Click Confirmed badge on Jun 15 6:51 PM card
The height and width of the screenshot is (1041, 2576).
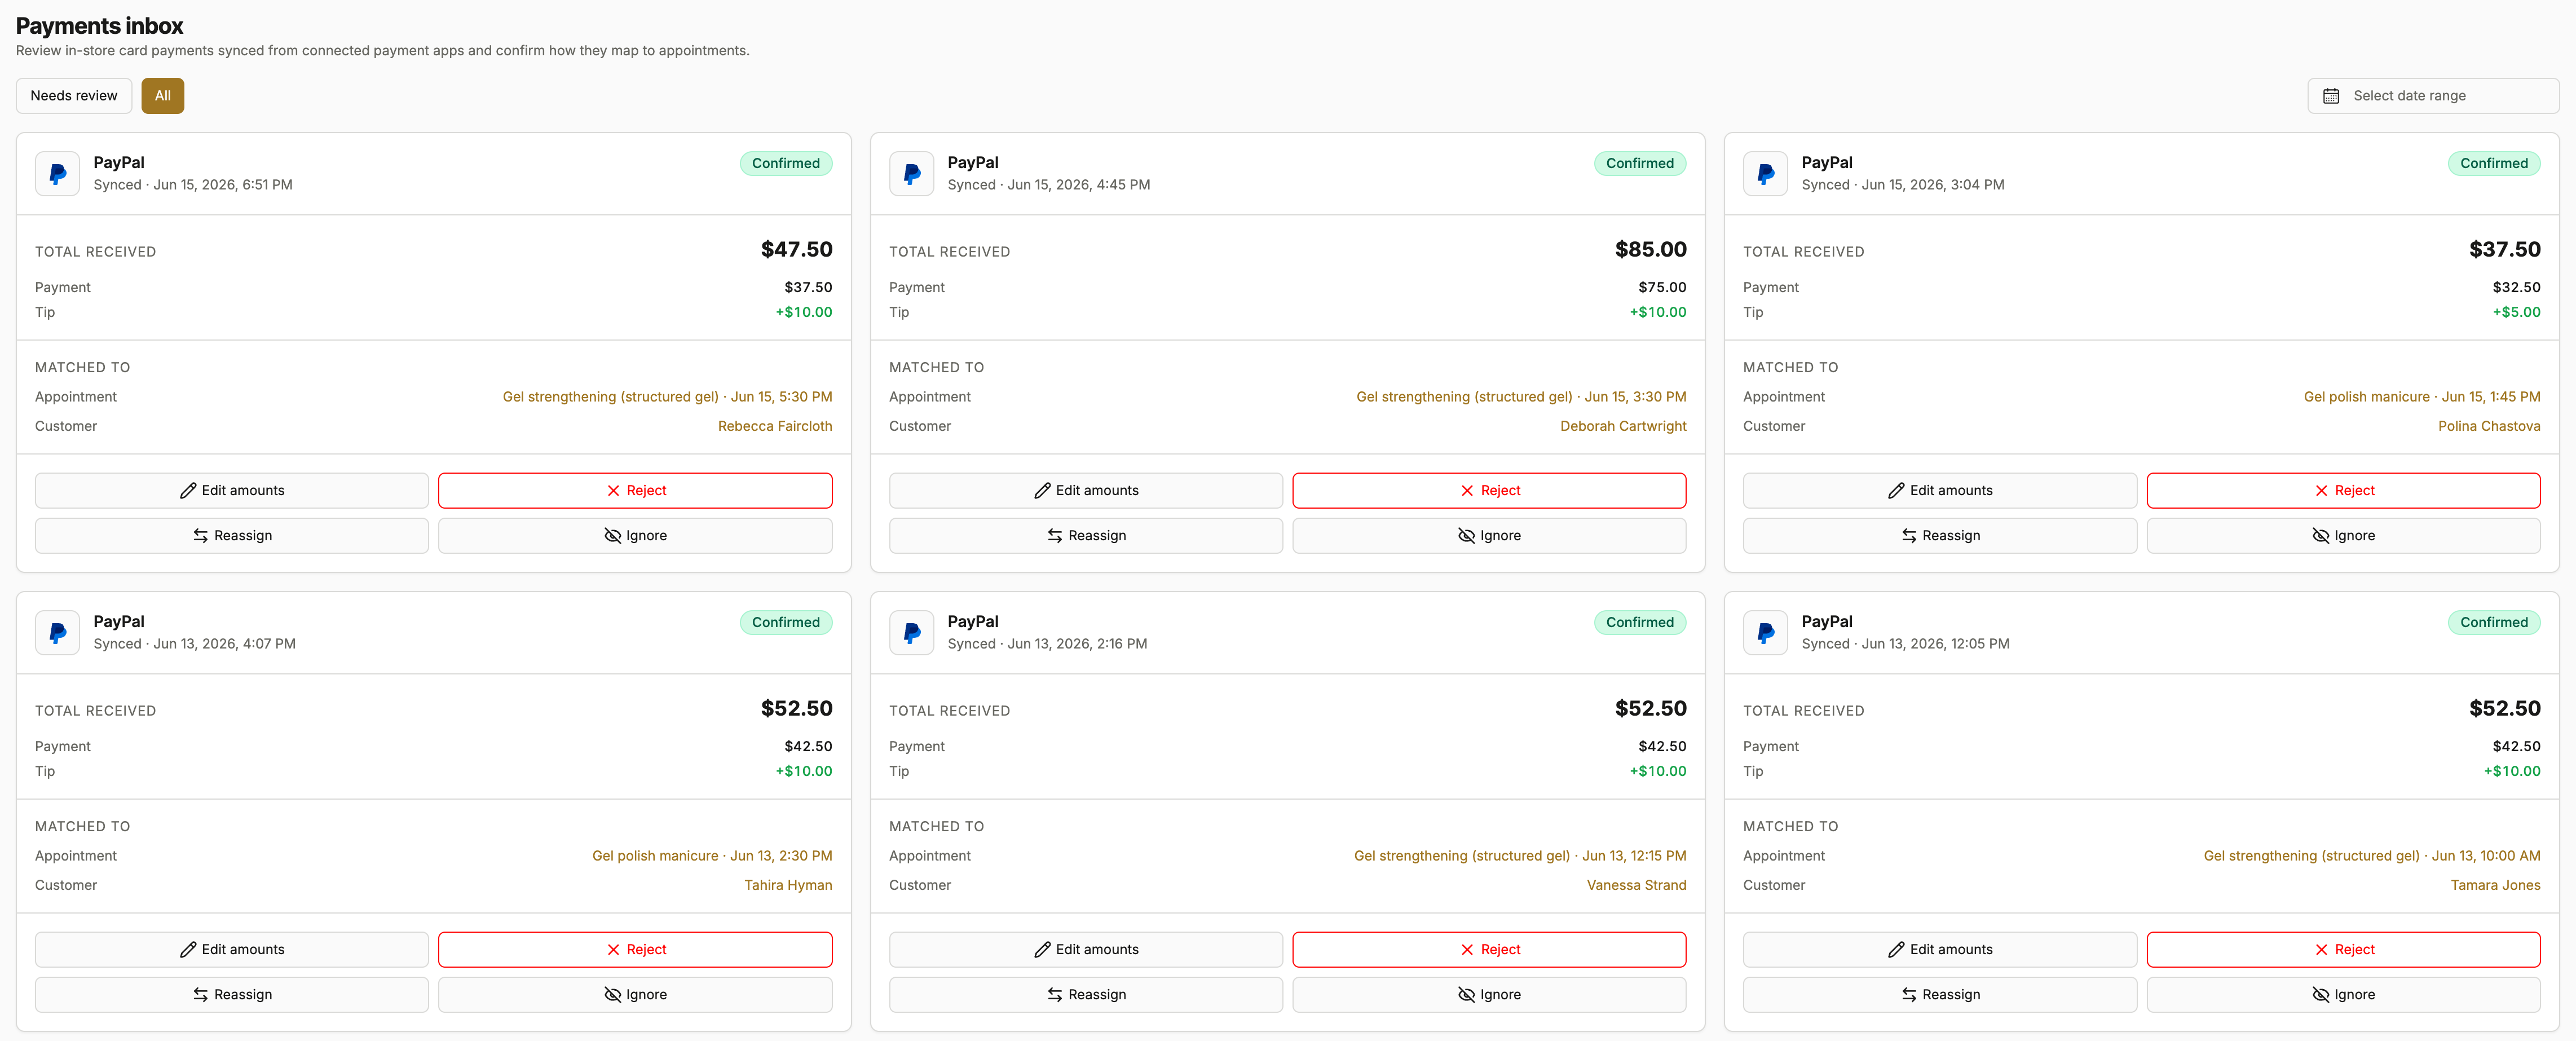[786, 163]
